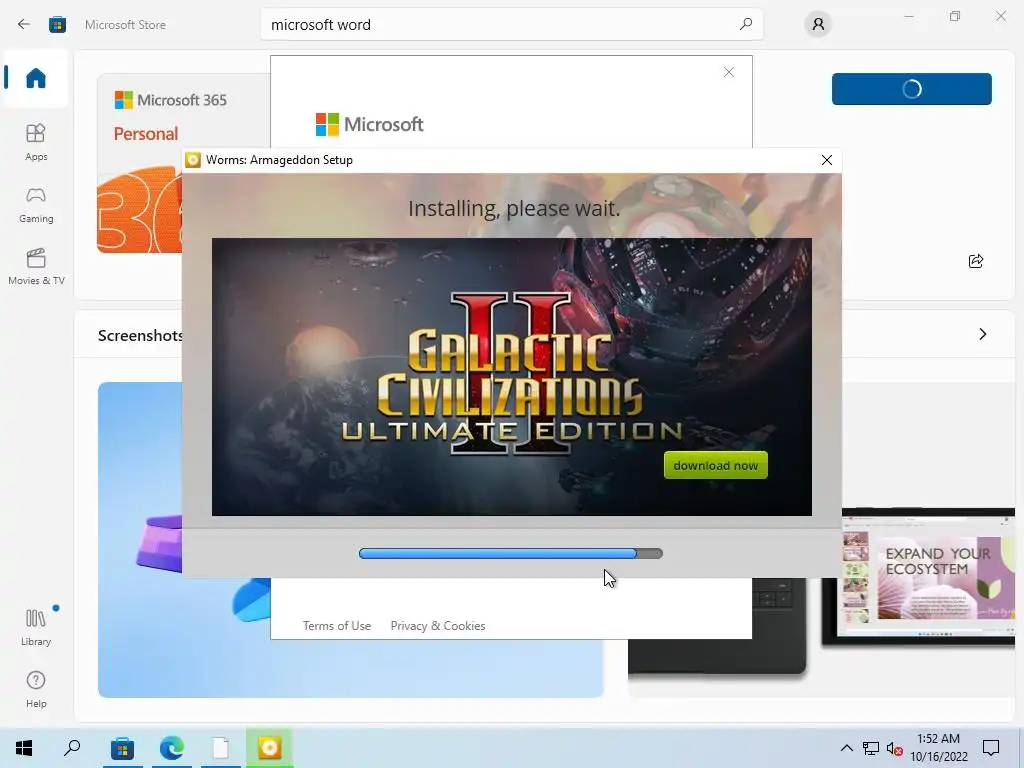The image size is (1024, 768).
Task: Close the Microsoft Store window
Action: click(x=1000, y=16)
